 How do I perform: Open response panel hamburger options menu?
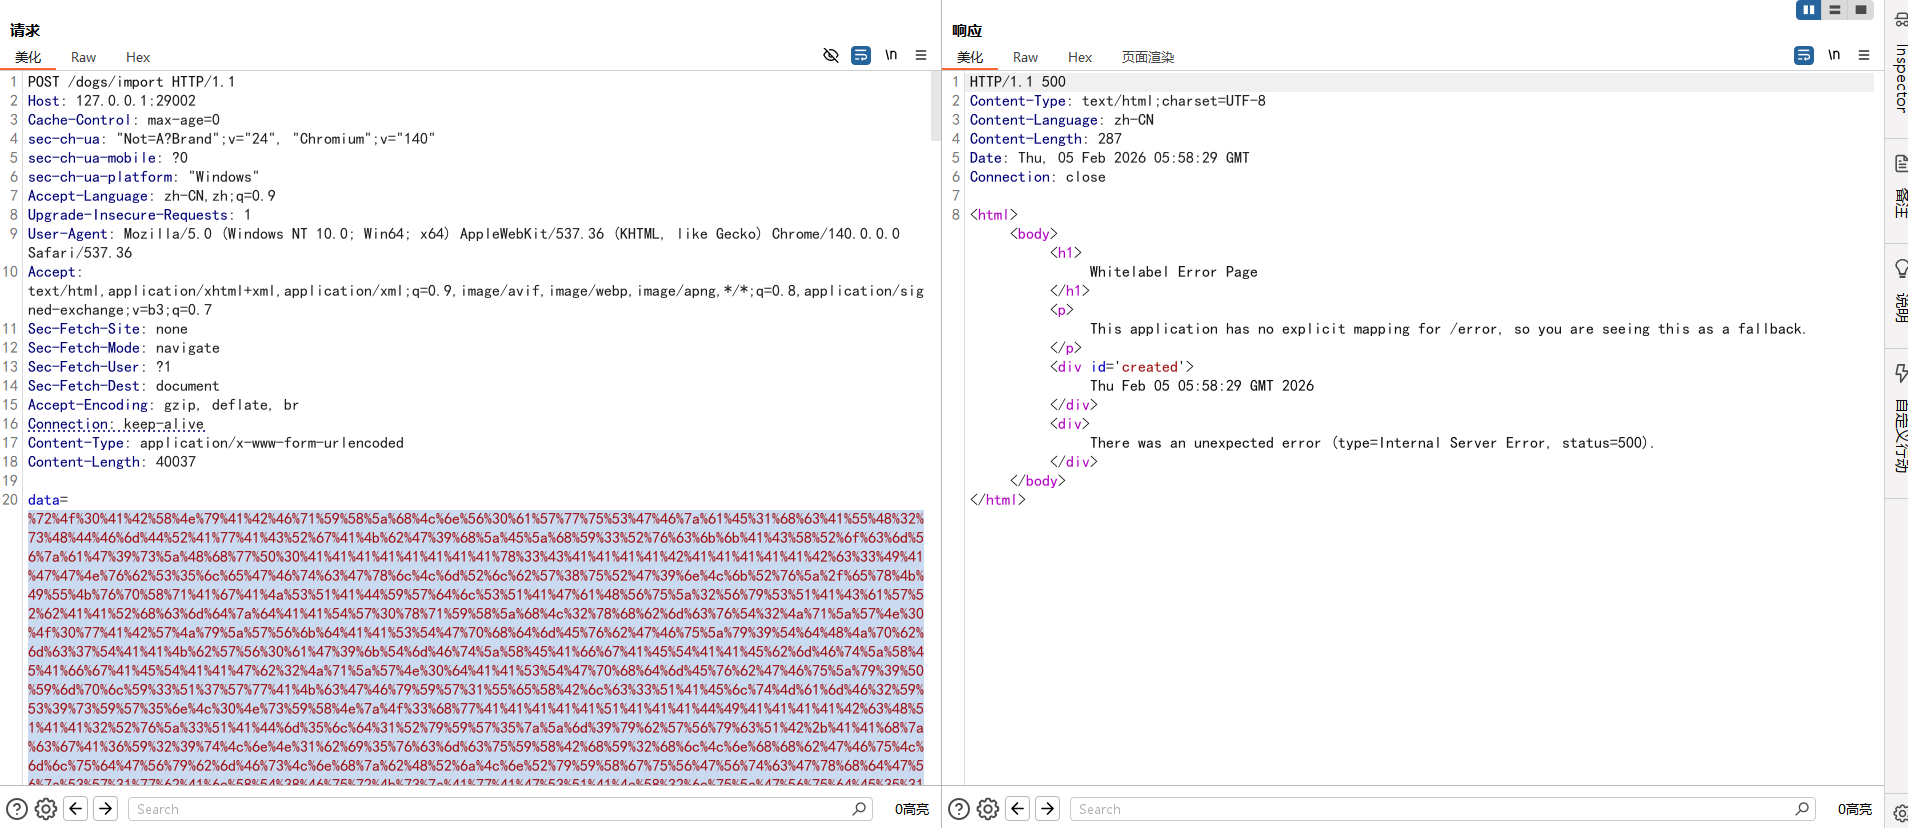pyautogui.click(x=1864, y=56)
